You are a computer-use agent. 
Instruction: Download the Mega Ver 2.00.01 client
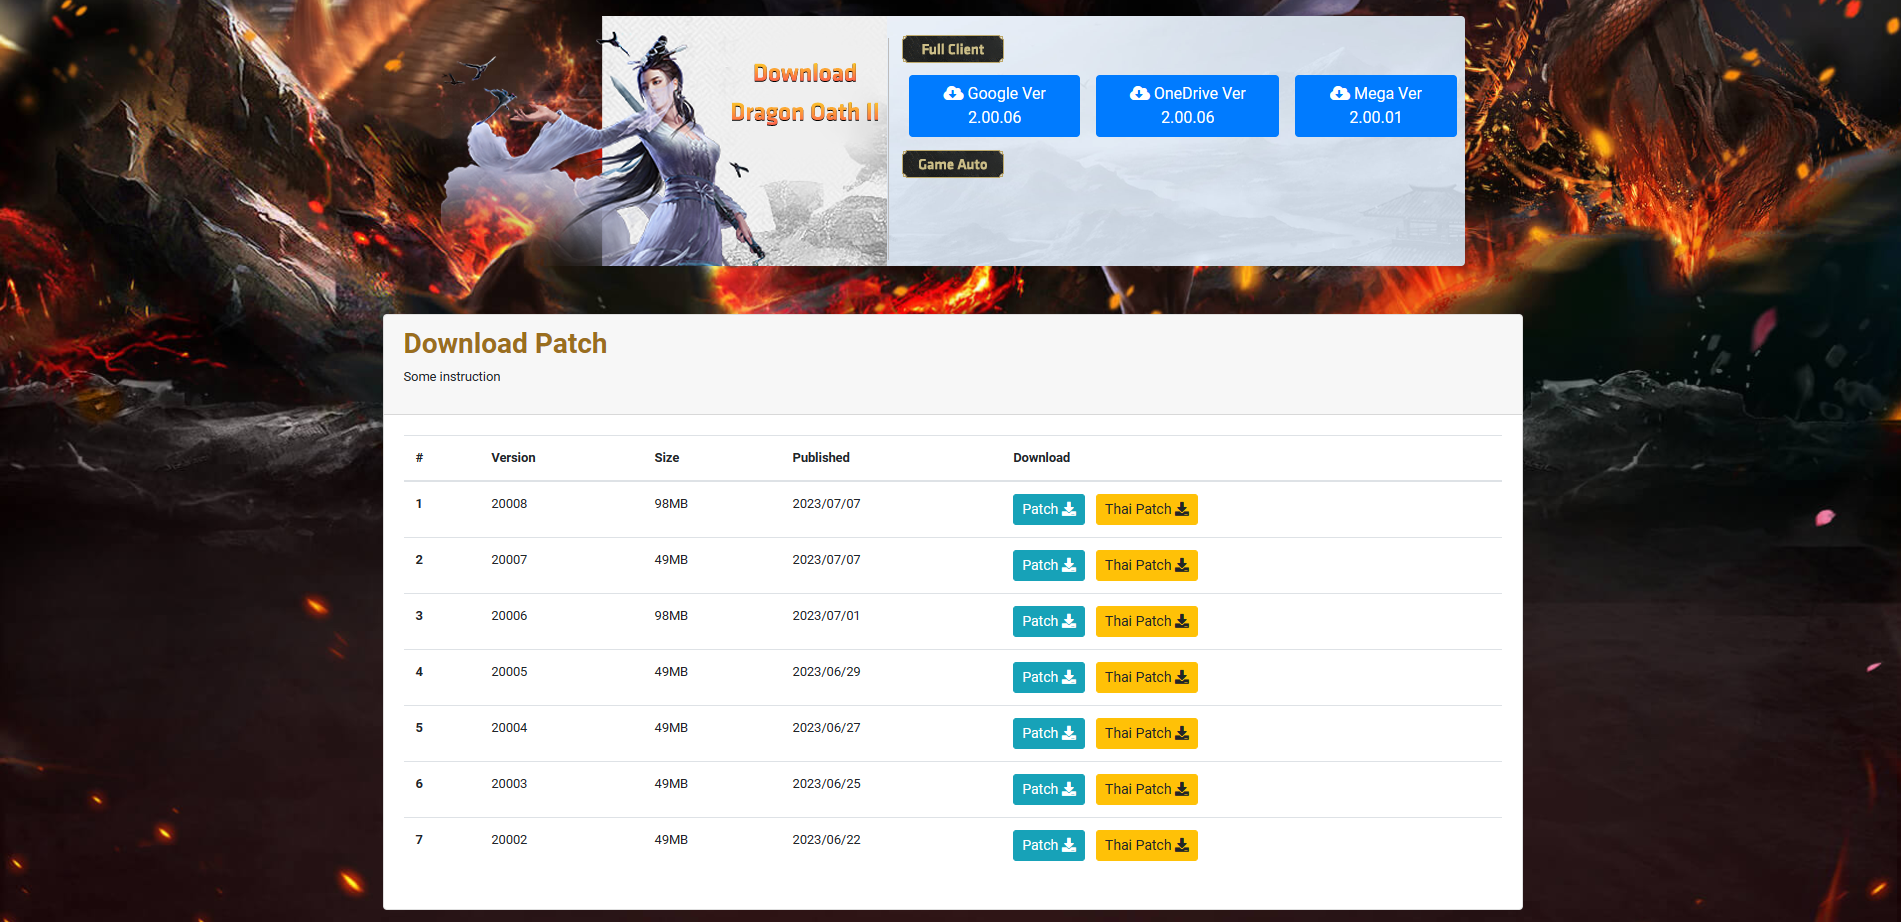1375,105
